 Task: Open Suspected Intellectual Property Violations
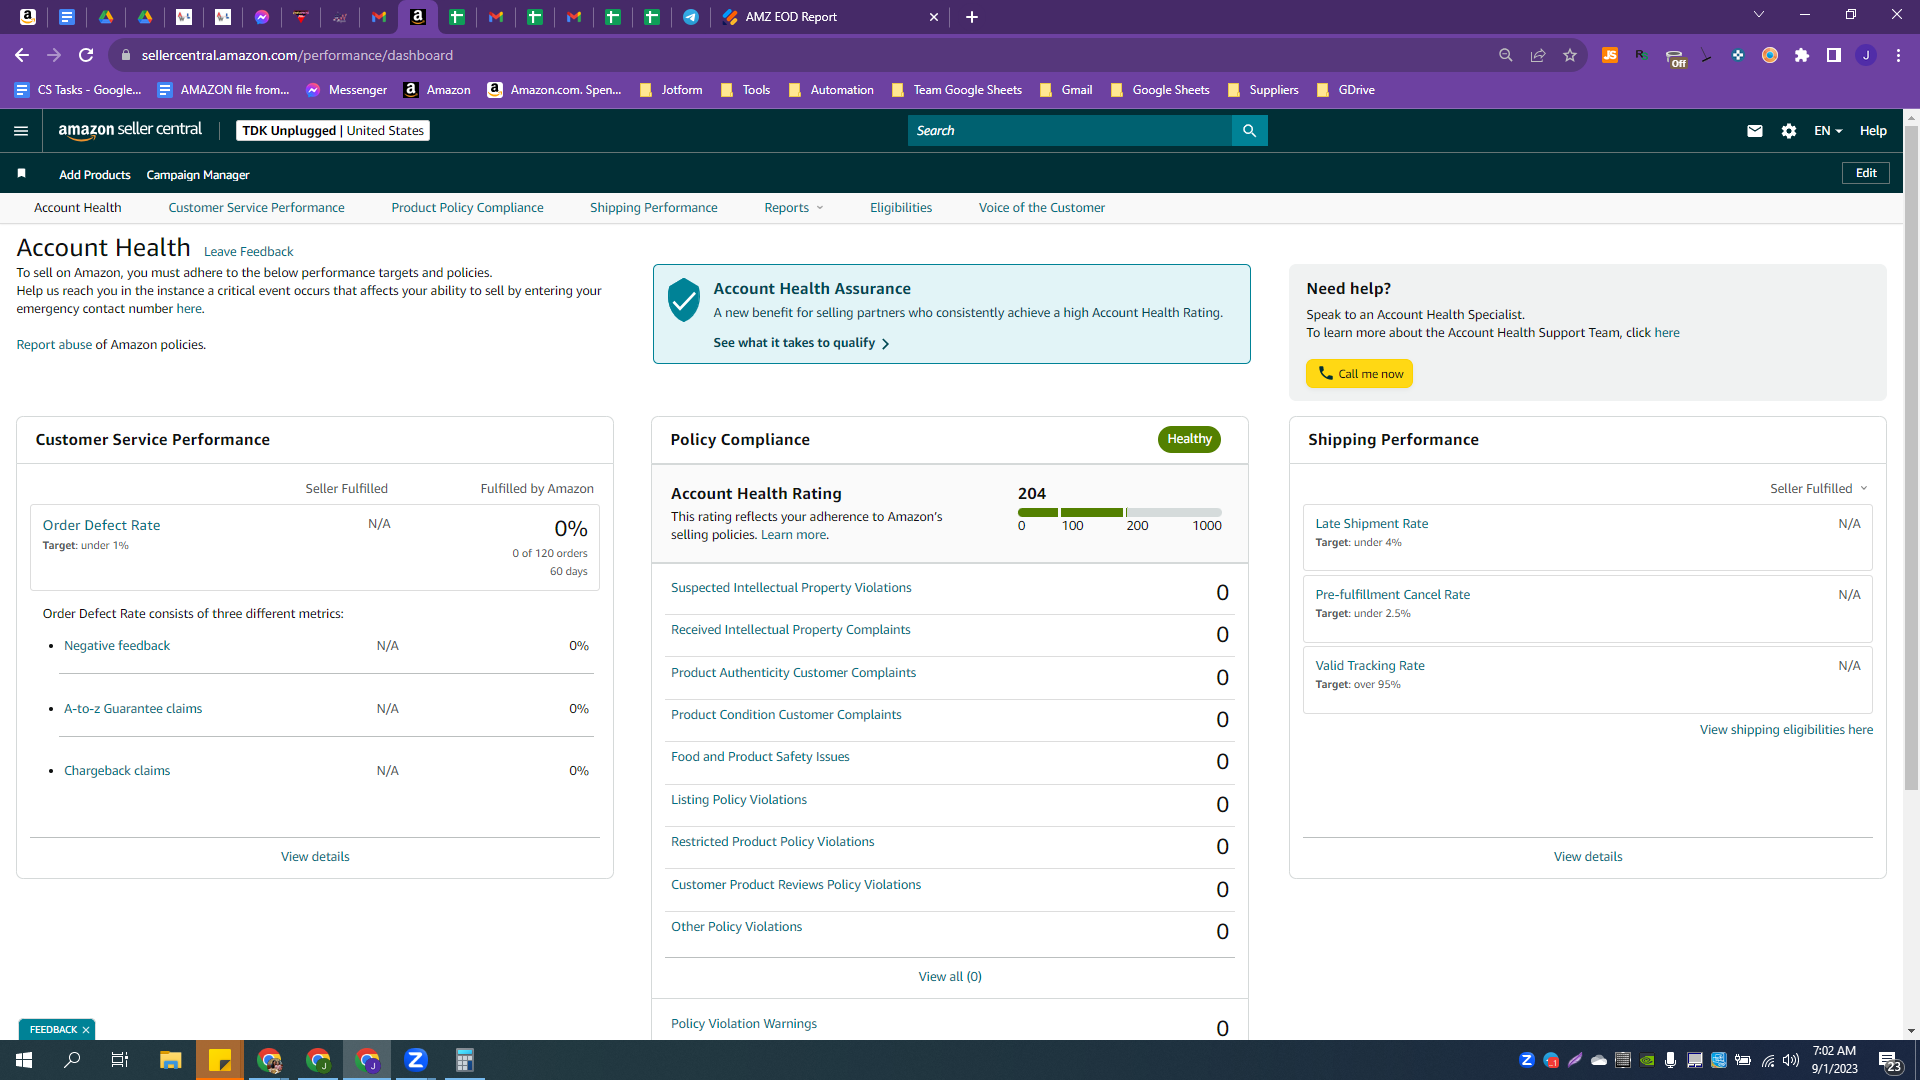pos(791,588)
